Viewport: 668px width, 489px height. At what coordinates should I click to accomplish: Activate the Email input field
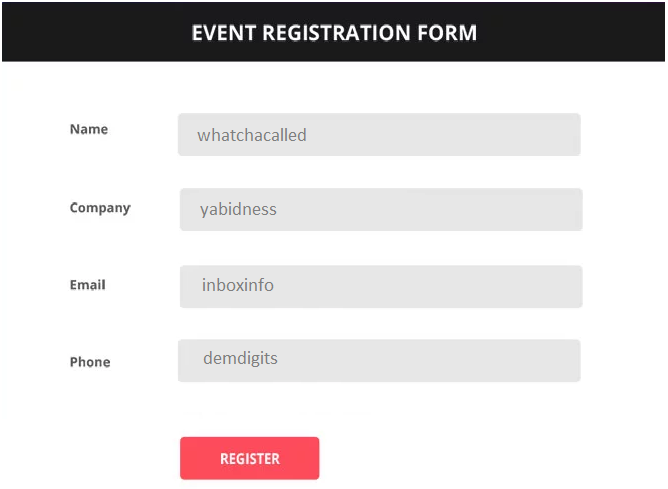(381, 287)
